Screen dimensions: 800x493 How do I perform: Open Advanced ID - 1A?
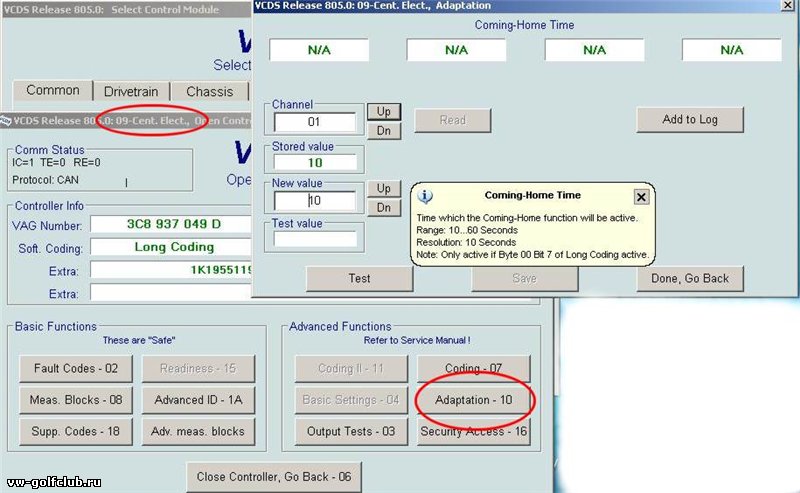pyautogui.click(x=198, y=400)
